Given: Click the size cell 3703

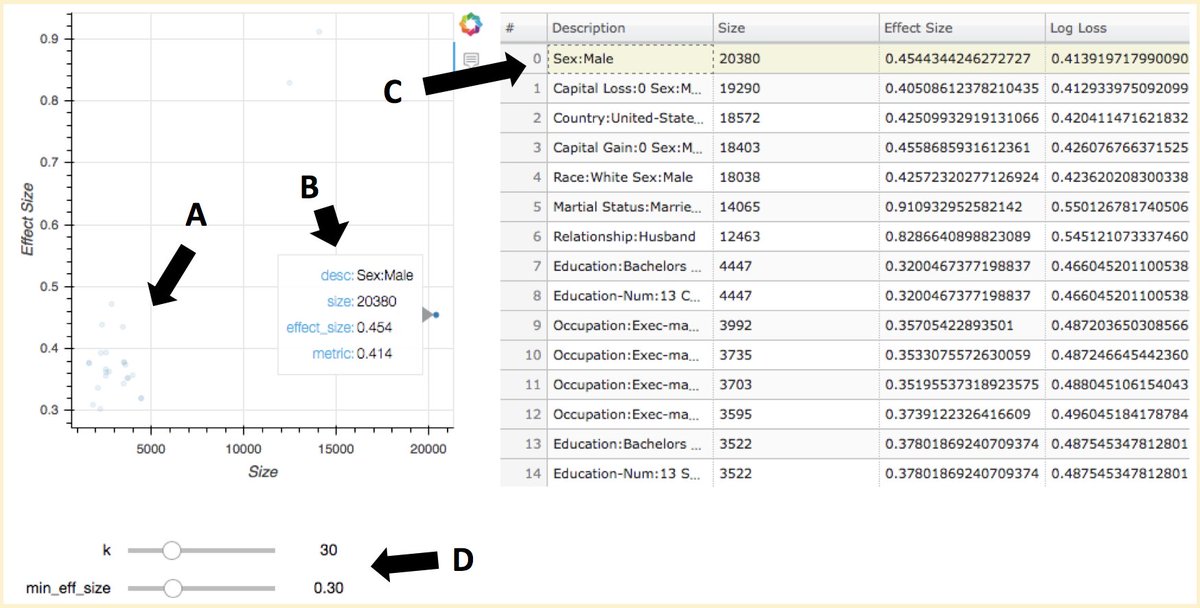Looking at the screenshot, I should point(795,385).
